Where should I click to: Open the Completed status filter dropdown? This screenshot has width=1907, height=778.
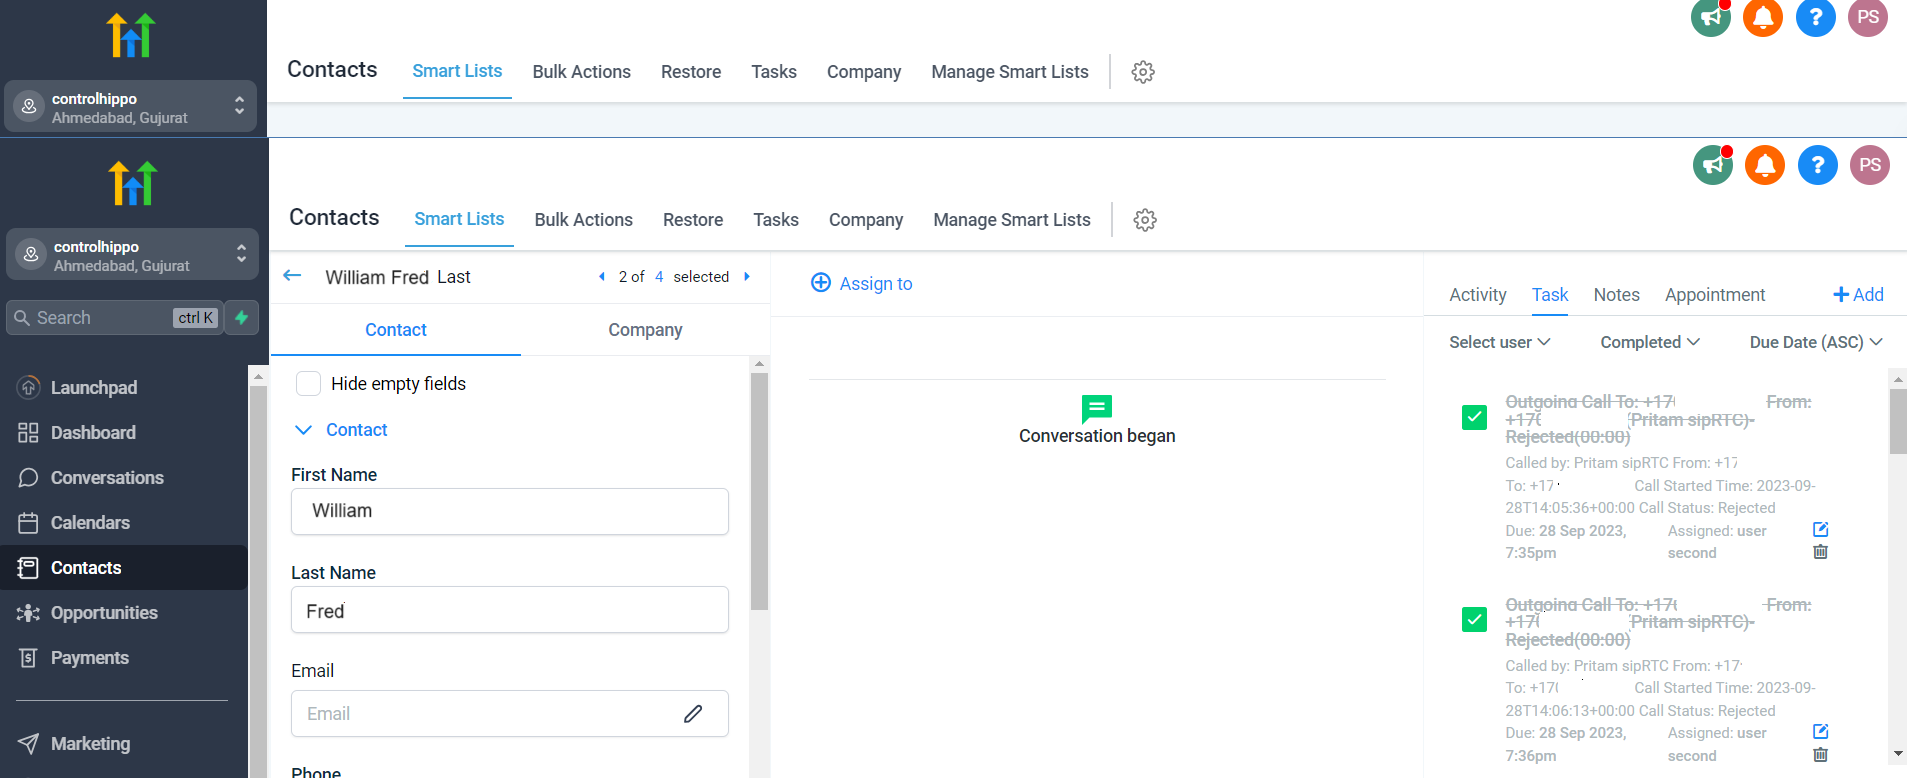point(1650,342)
